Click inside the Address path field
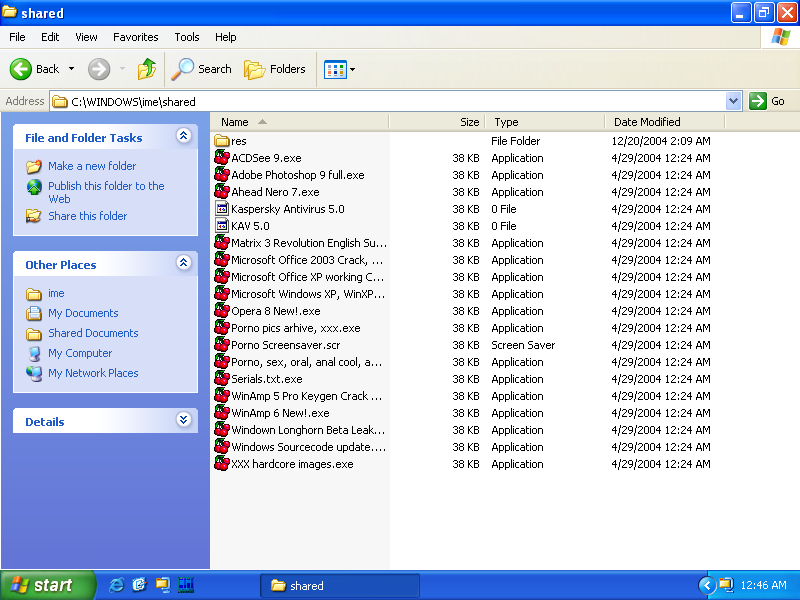Viewport: 800px width, 600px height. pyautogui.click(x=388, y=102)
